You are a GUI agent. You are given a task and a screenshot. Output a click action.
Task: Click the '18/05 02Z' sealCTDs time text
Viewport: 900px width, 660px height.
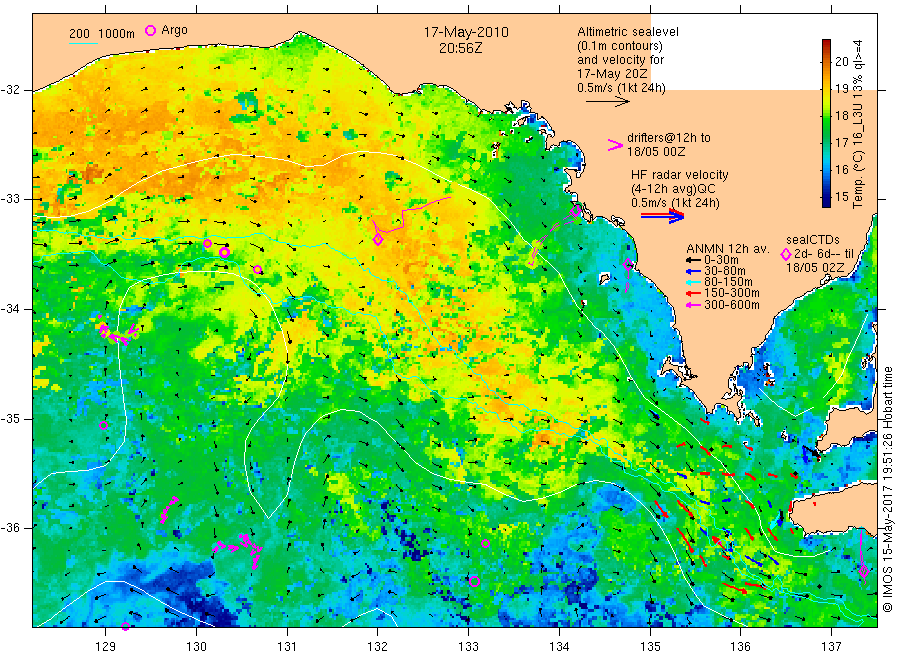click(814, 268)
